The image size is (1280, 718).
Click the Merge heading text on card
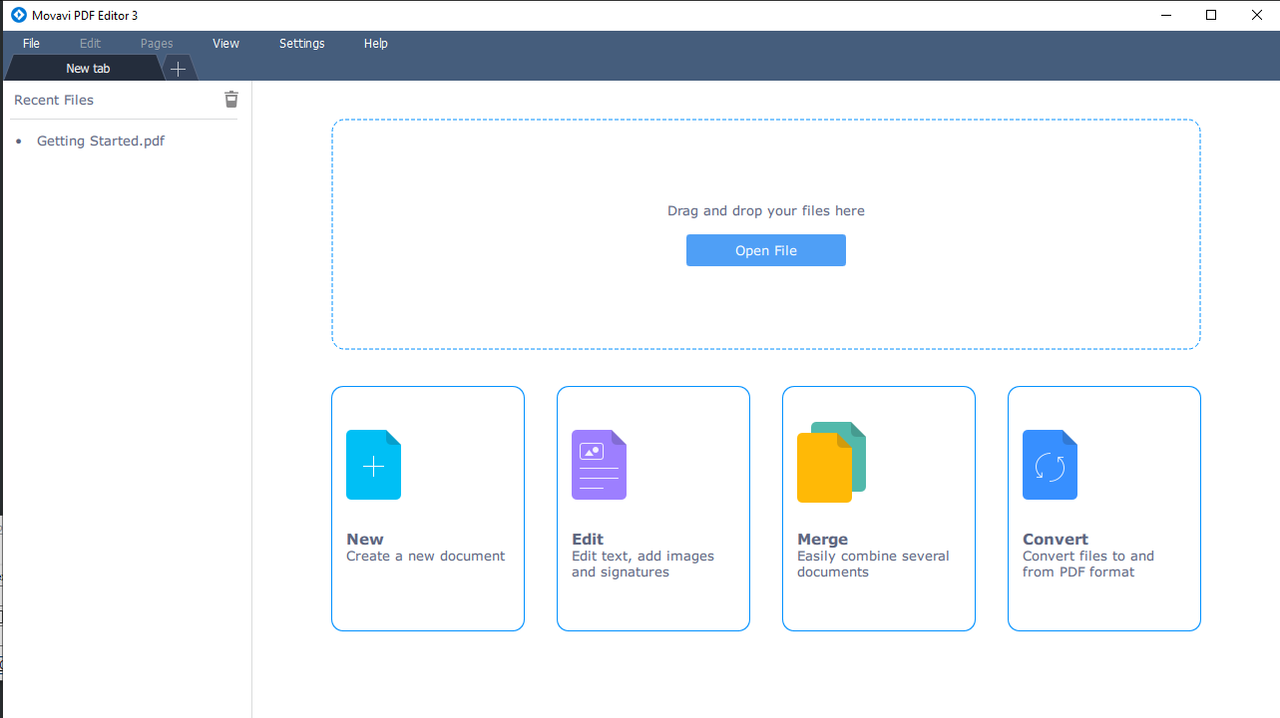[x=823, y=539]
